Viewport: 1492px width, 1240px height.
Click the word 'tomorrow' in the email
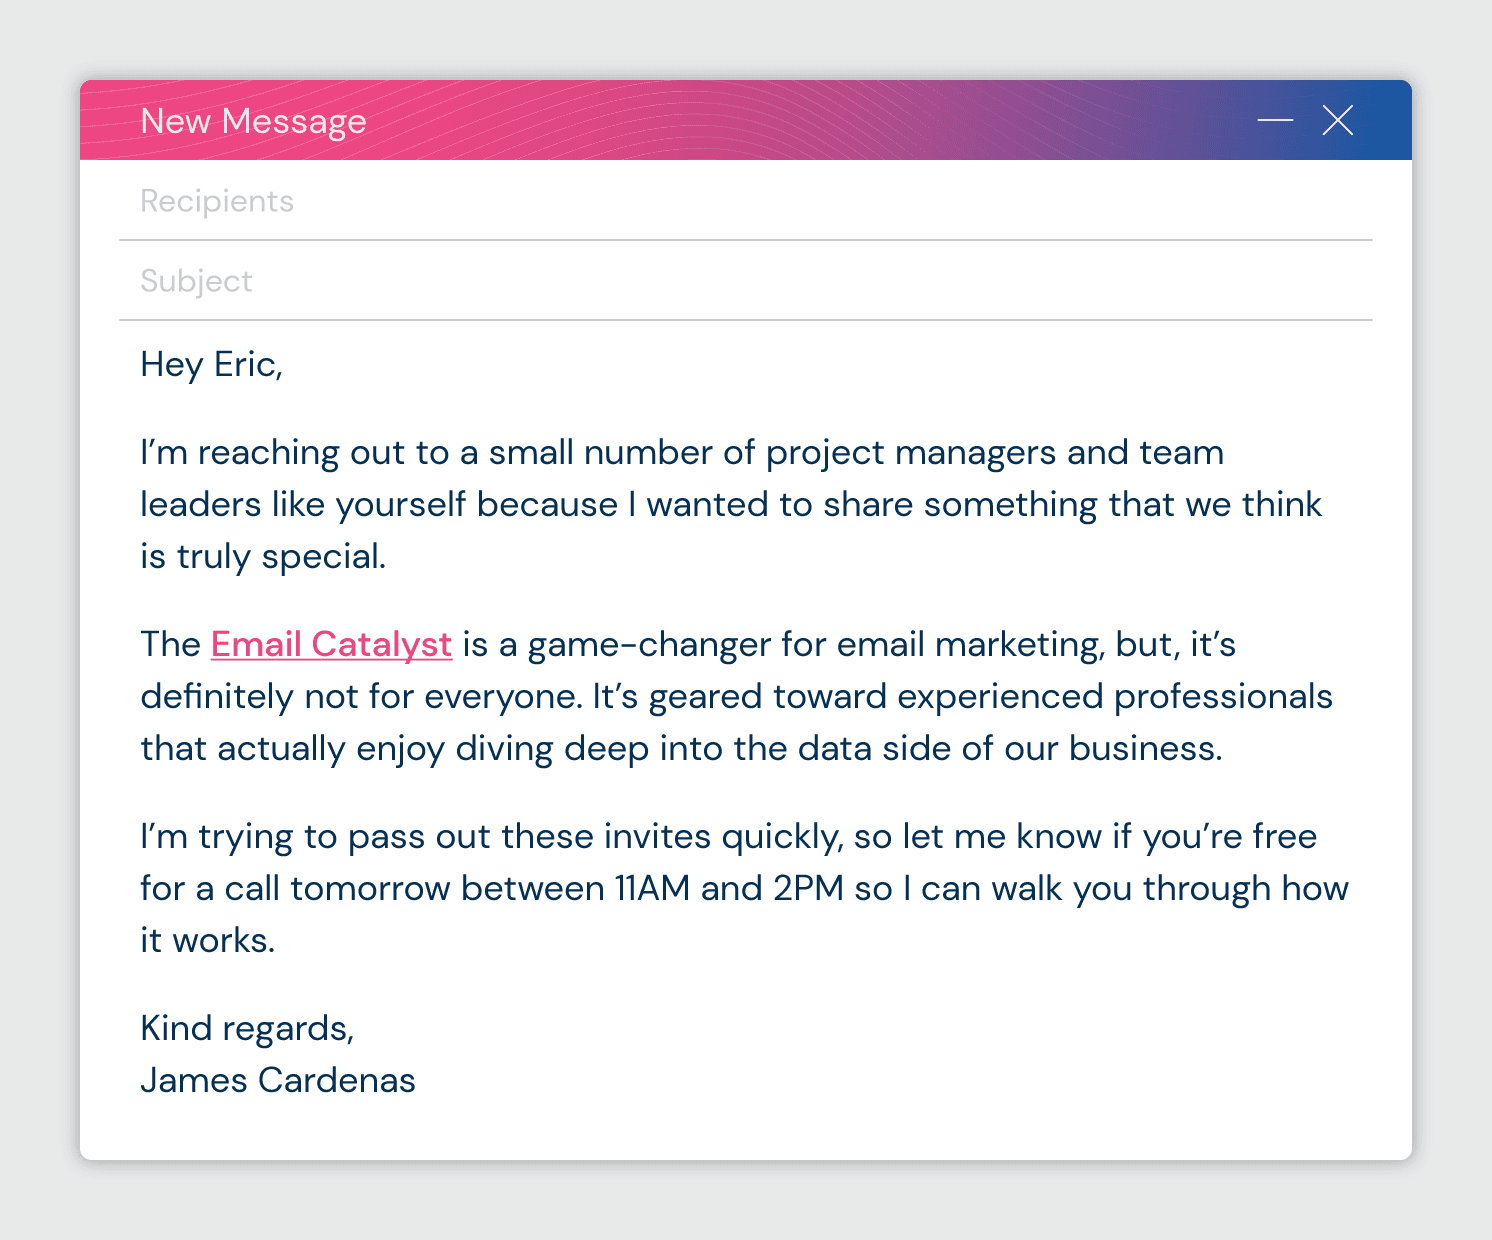[x=370, y=889]
